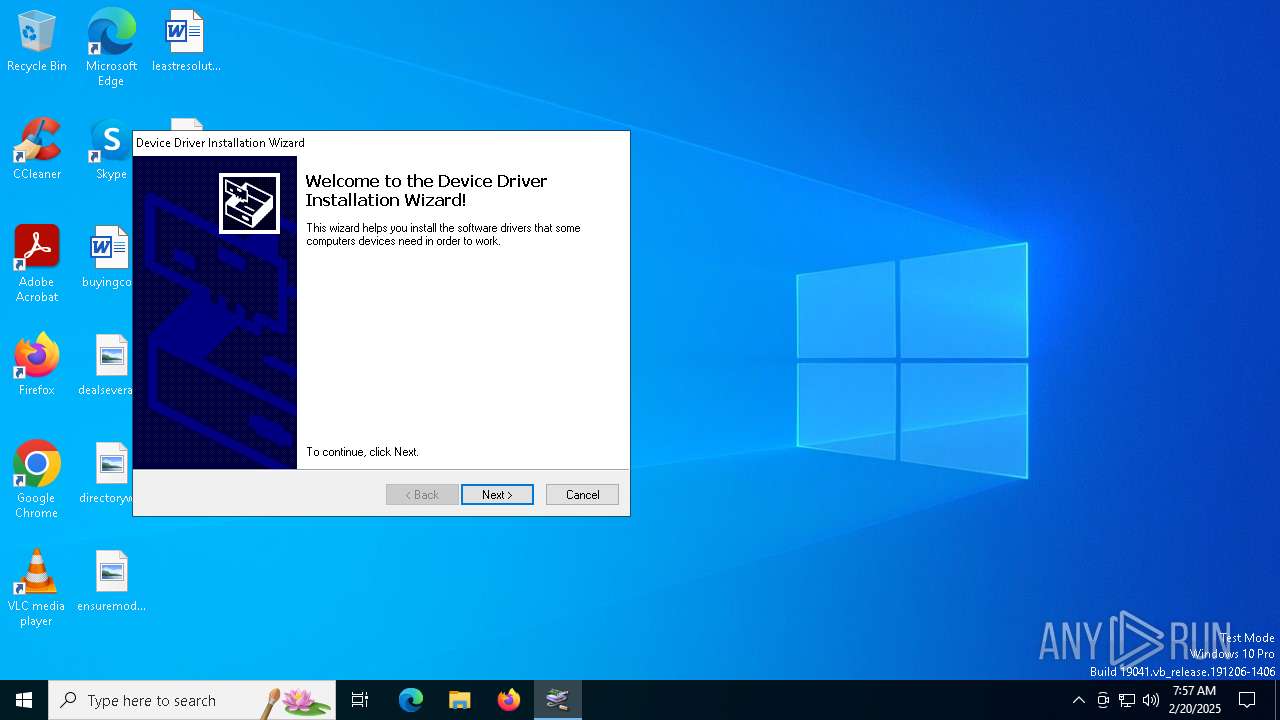This screenshot has width=1280, height=720.
Task: Open the notification Action Center
Action: (x=1247, y=700)
